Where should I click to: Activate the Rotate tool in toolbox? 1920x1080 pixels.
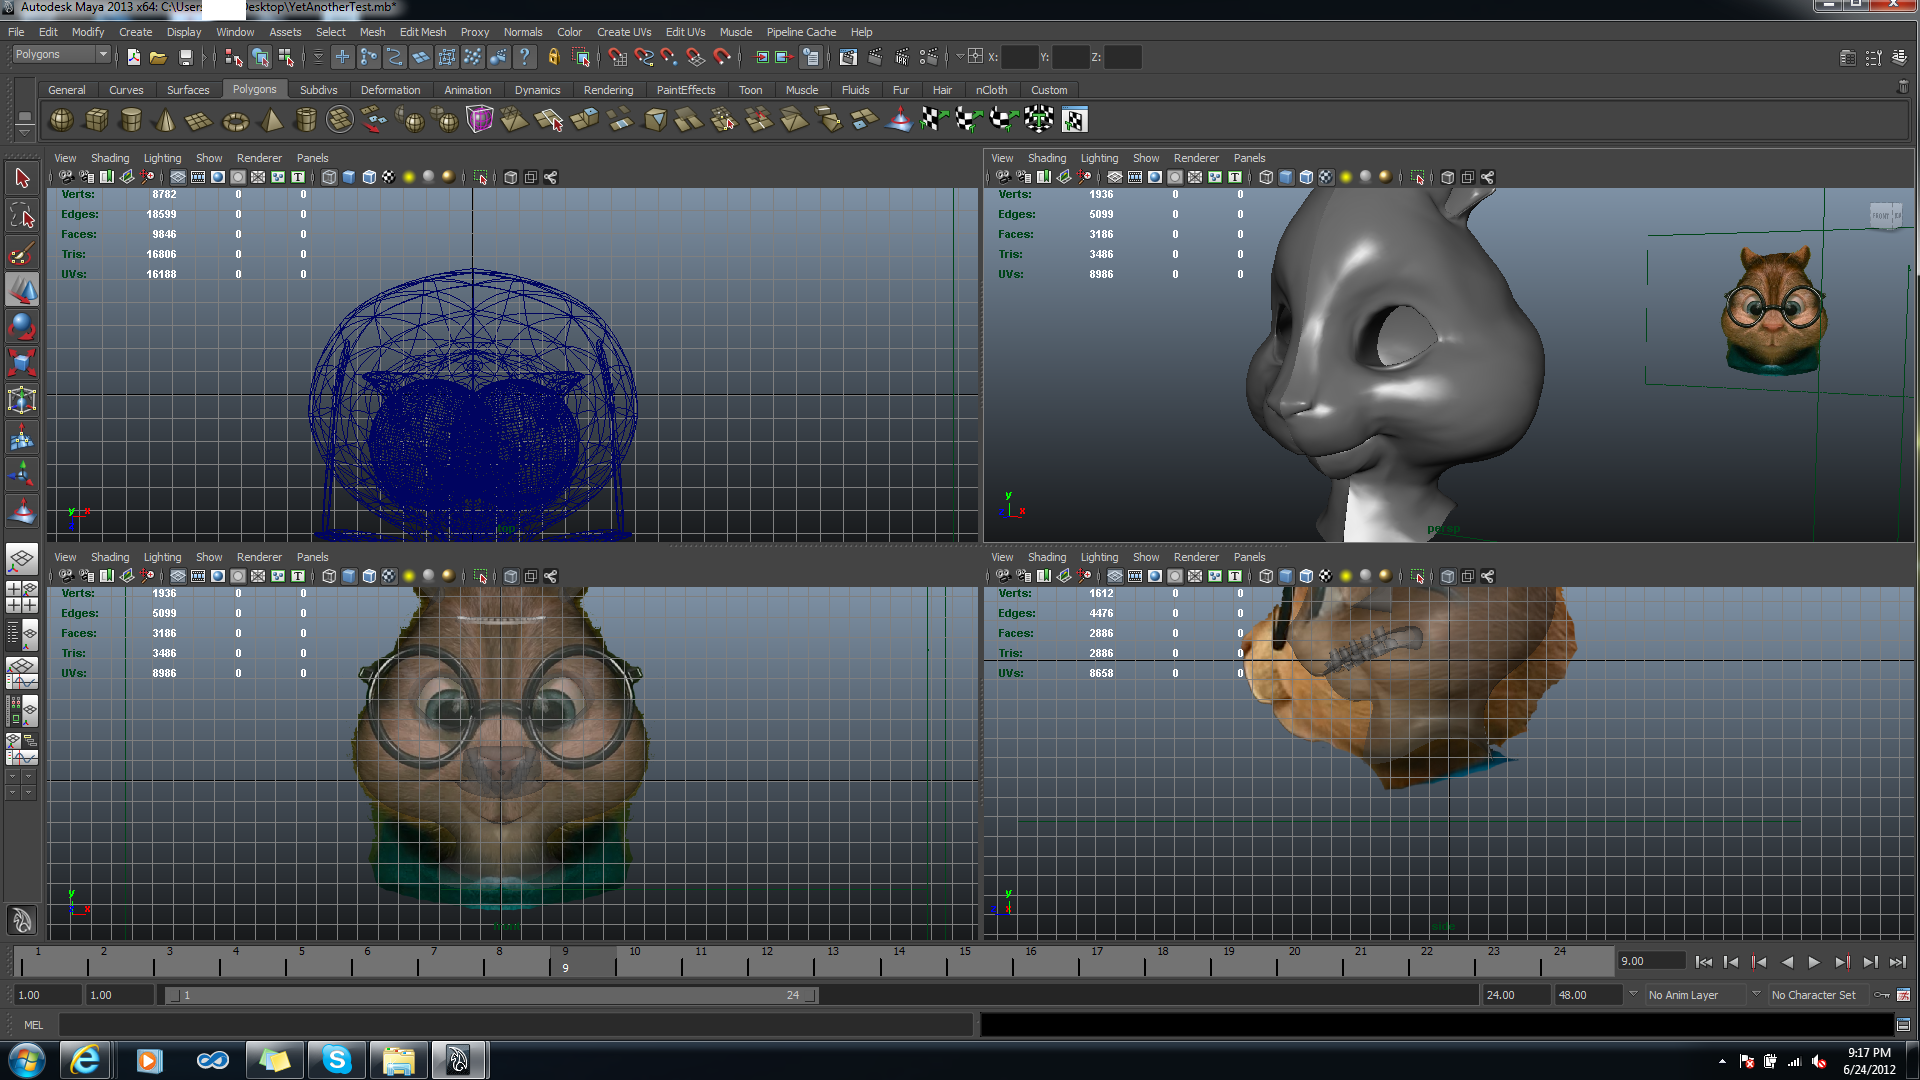(x=22, y=326)
